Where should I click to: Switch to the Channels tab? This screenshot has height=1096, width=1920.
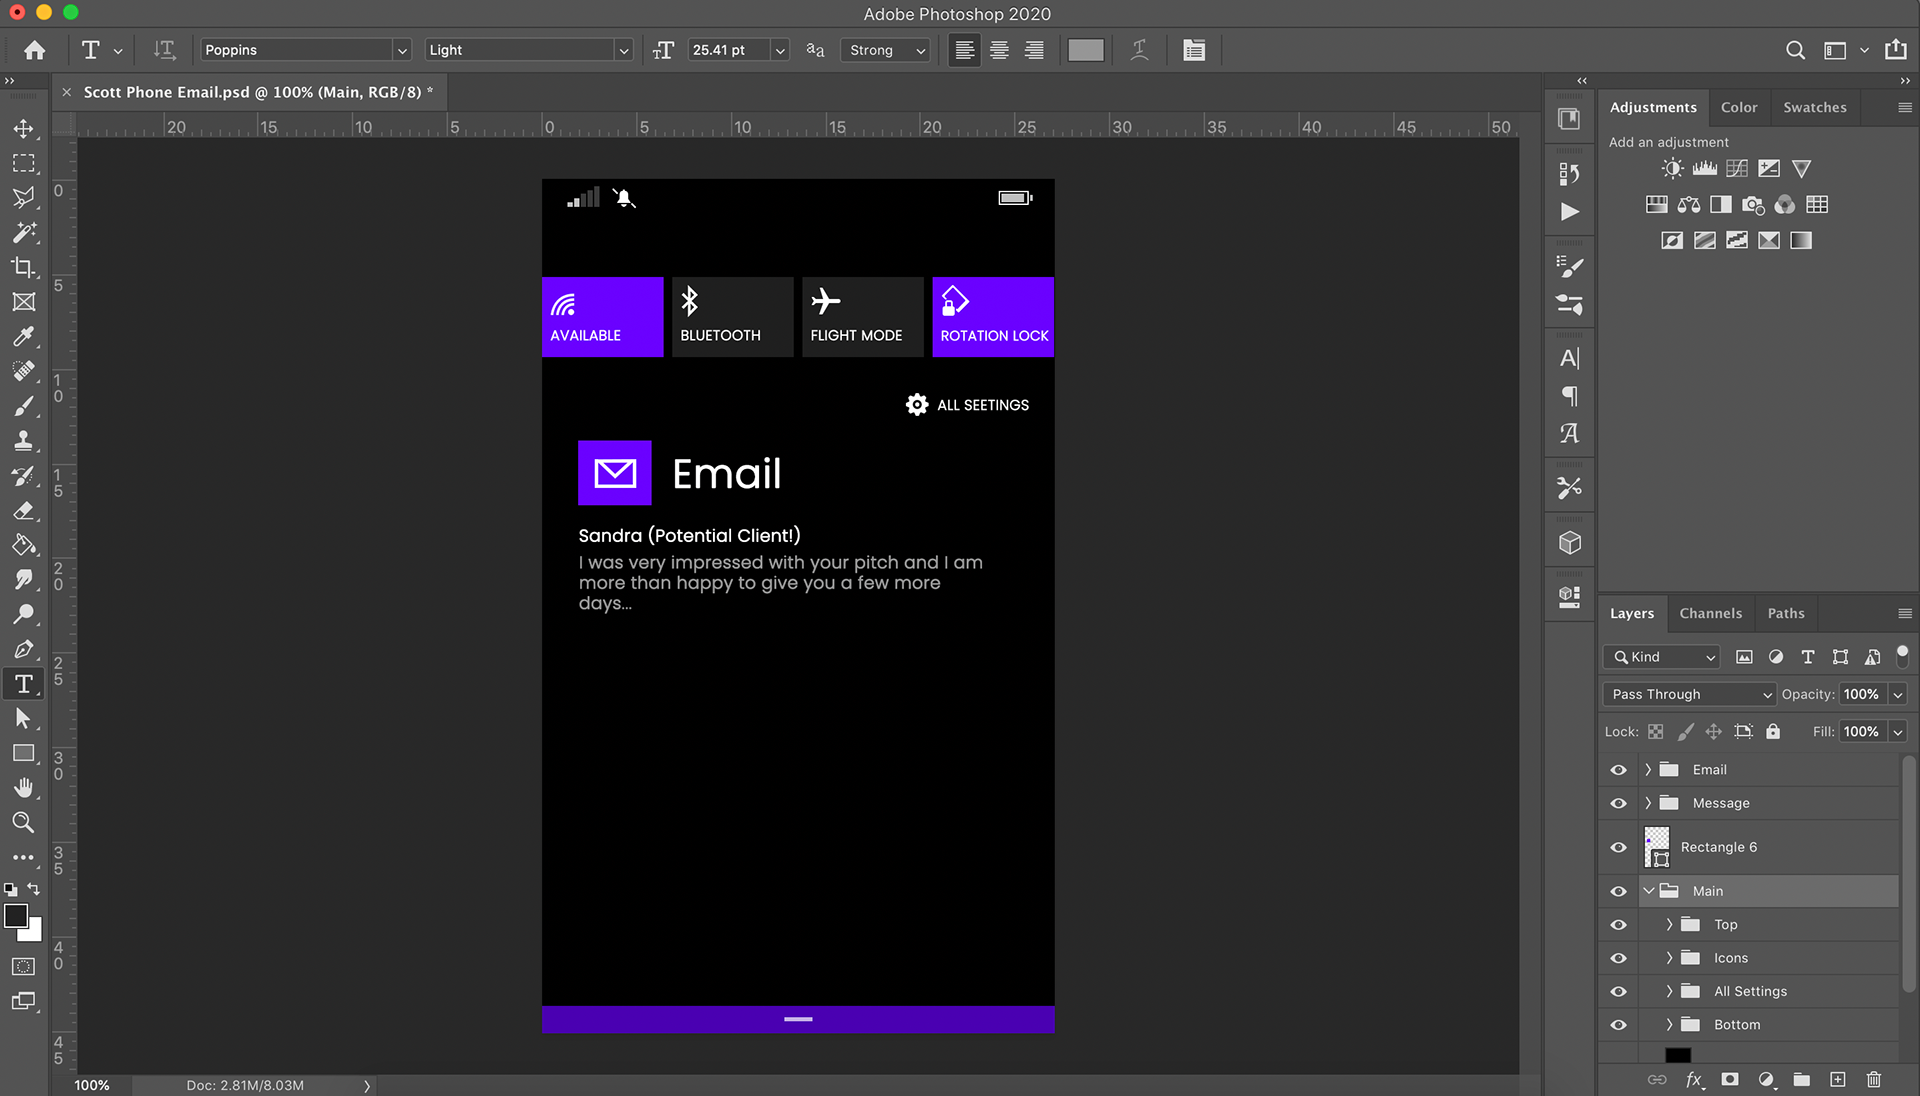pyautogui.click(x=1710, y=613)
